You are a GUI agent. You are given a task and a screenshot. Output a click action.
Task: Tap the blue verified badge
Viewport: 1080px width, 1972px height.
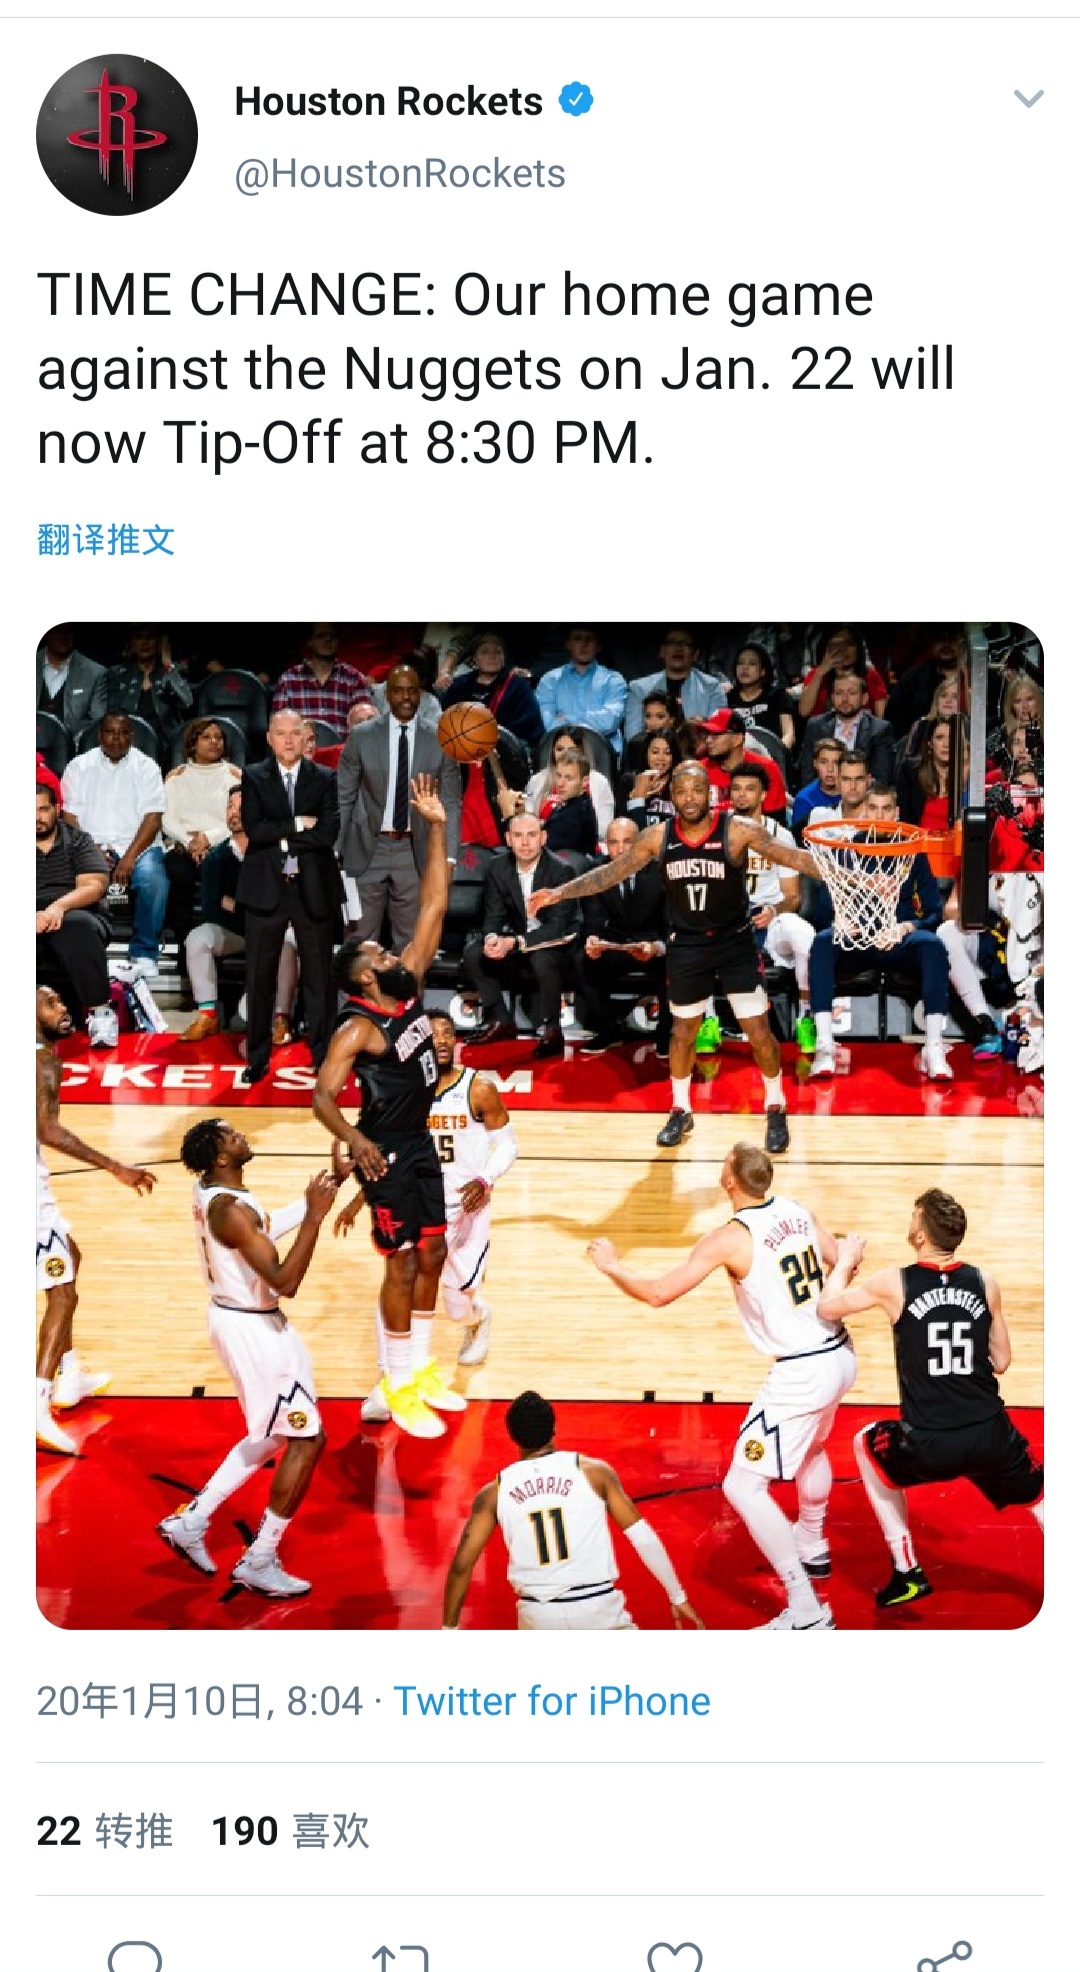576,100
